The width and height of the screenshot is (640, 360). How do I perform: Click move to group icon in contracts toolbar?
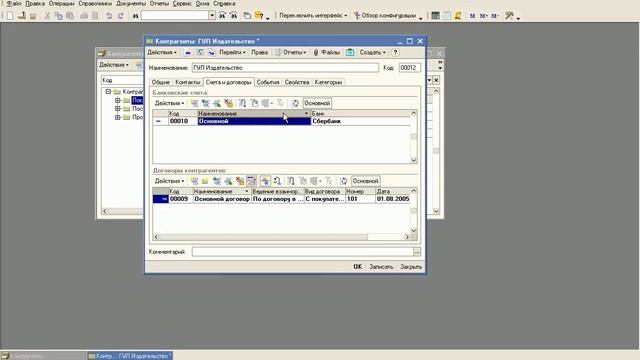277,181
